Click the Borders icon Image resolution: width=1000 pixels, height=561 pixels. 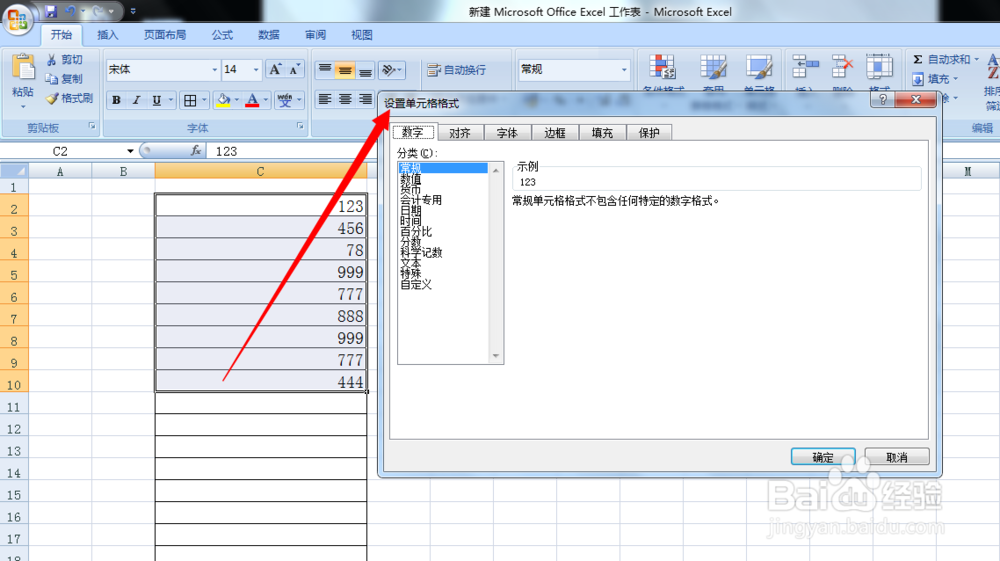(190, 100)
